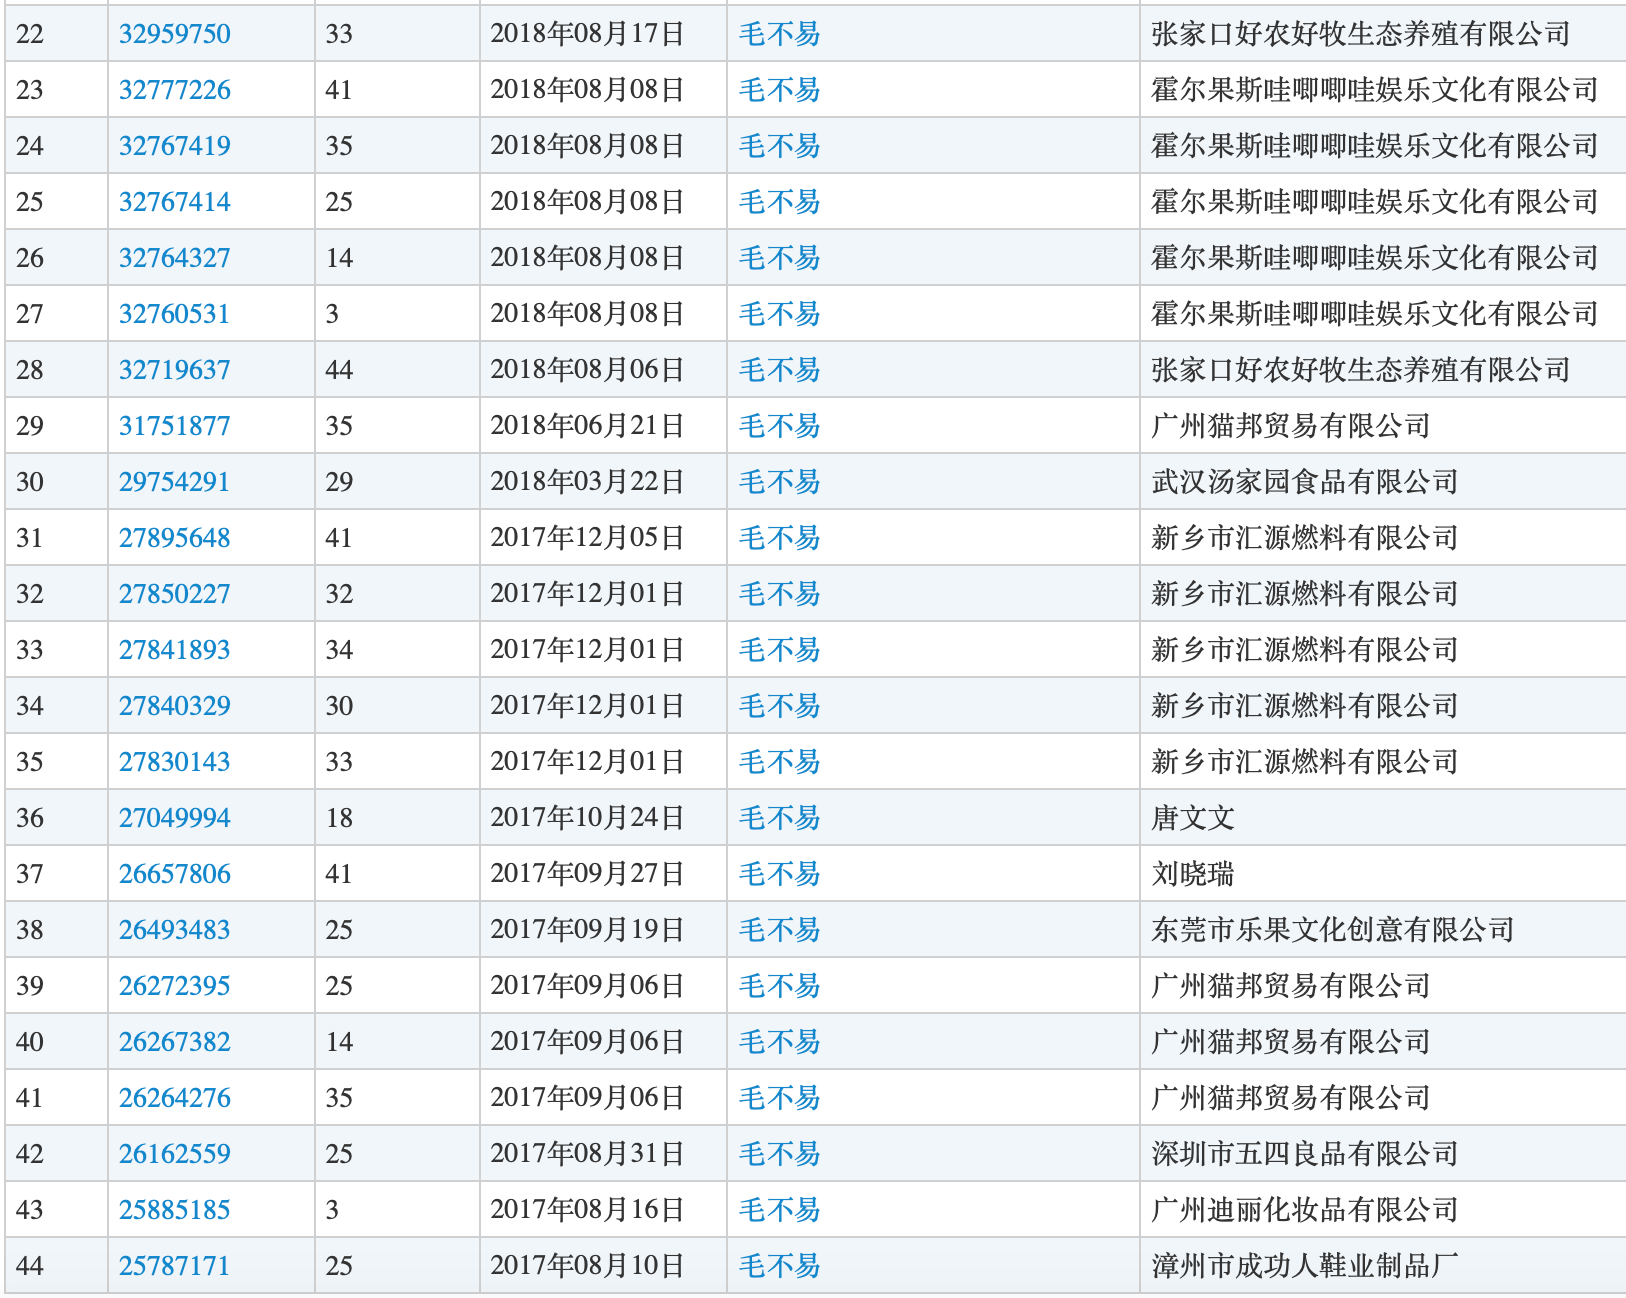
Task: Open 毛不易 trademark name in row 44
Action: (x=780, y=1265)
